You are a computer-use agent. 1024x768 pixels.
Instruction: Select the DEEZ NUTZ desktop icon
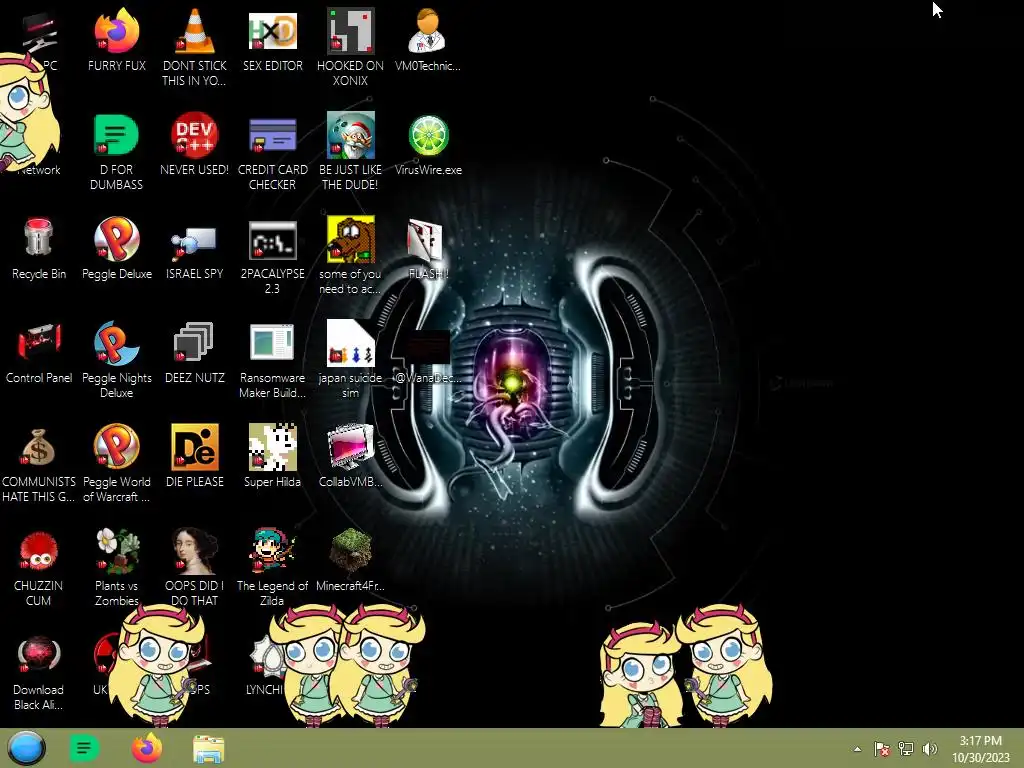195,342
